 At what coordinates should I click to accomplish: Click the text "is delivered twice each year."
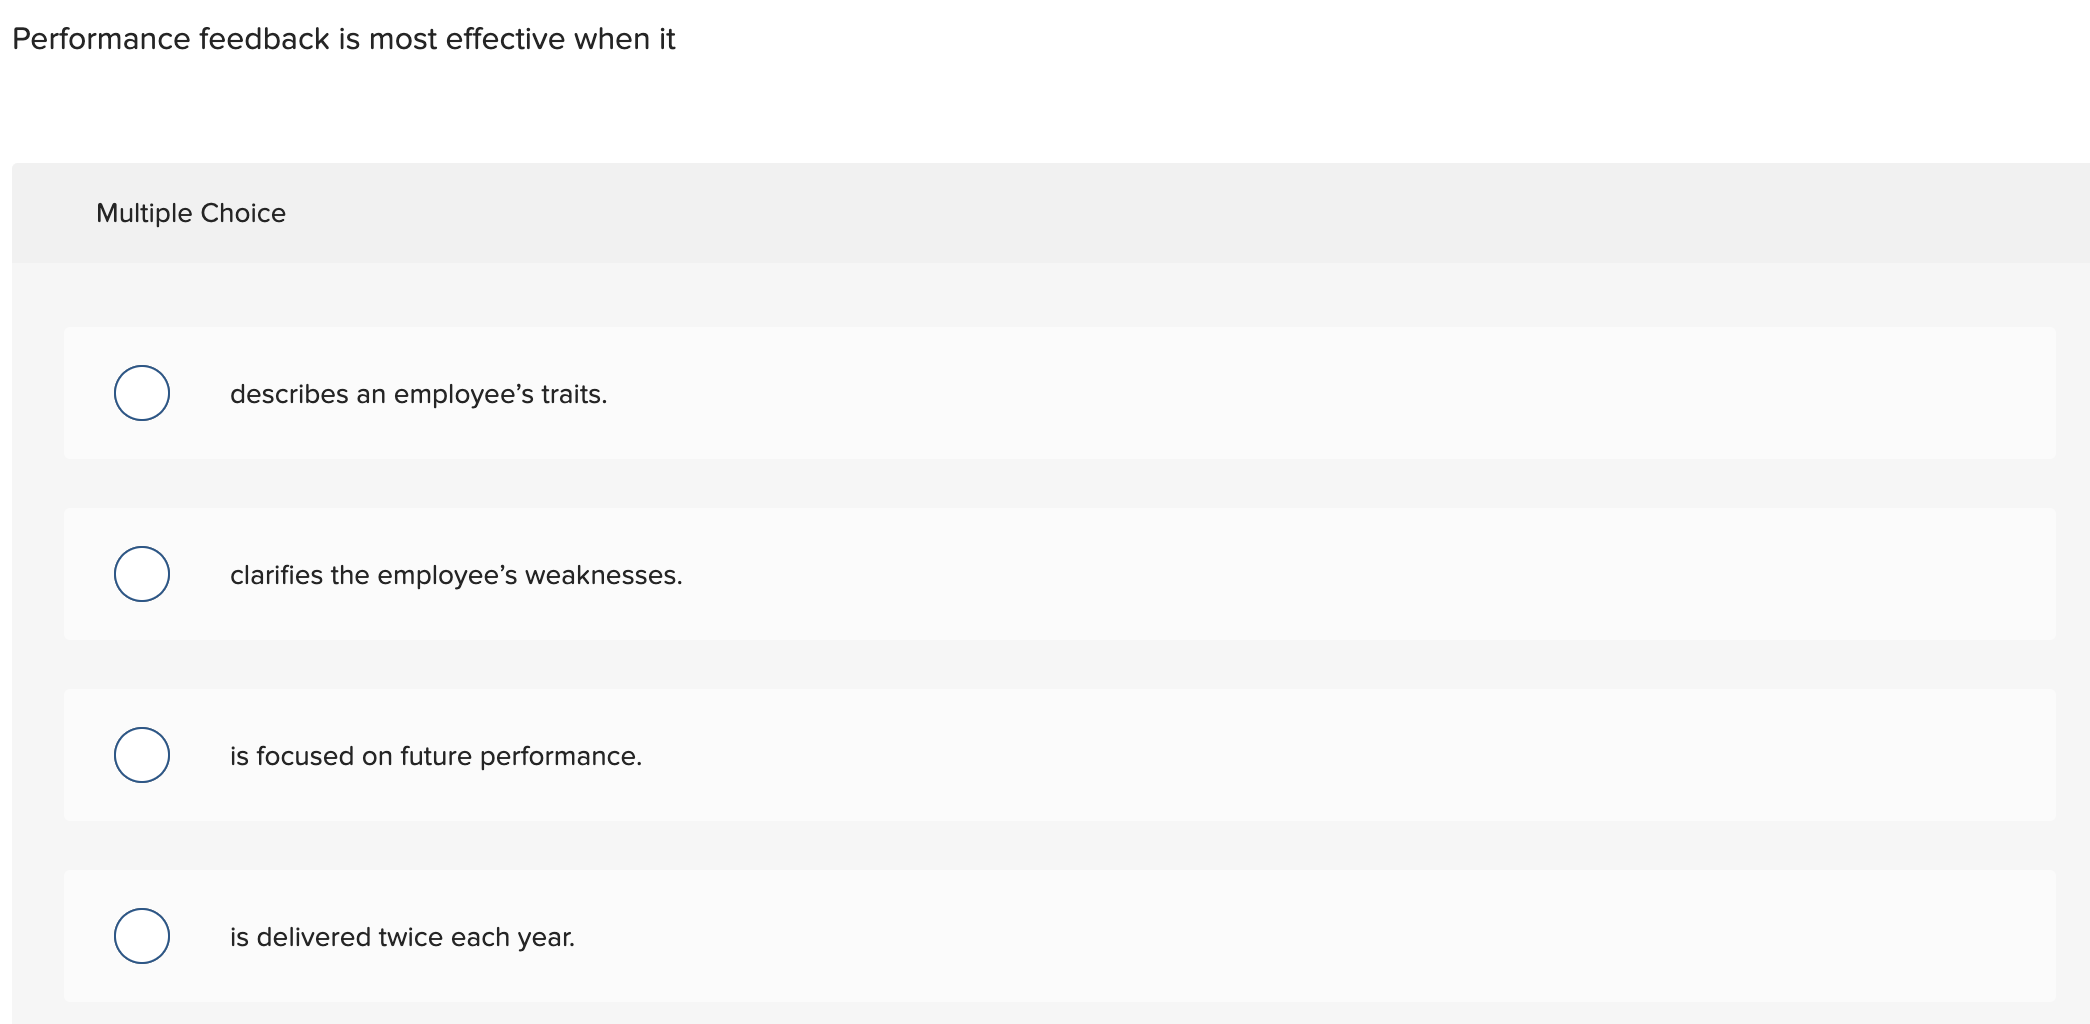(x=402, y=937)
